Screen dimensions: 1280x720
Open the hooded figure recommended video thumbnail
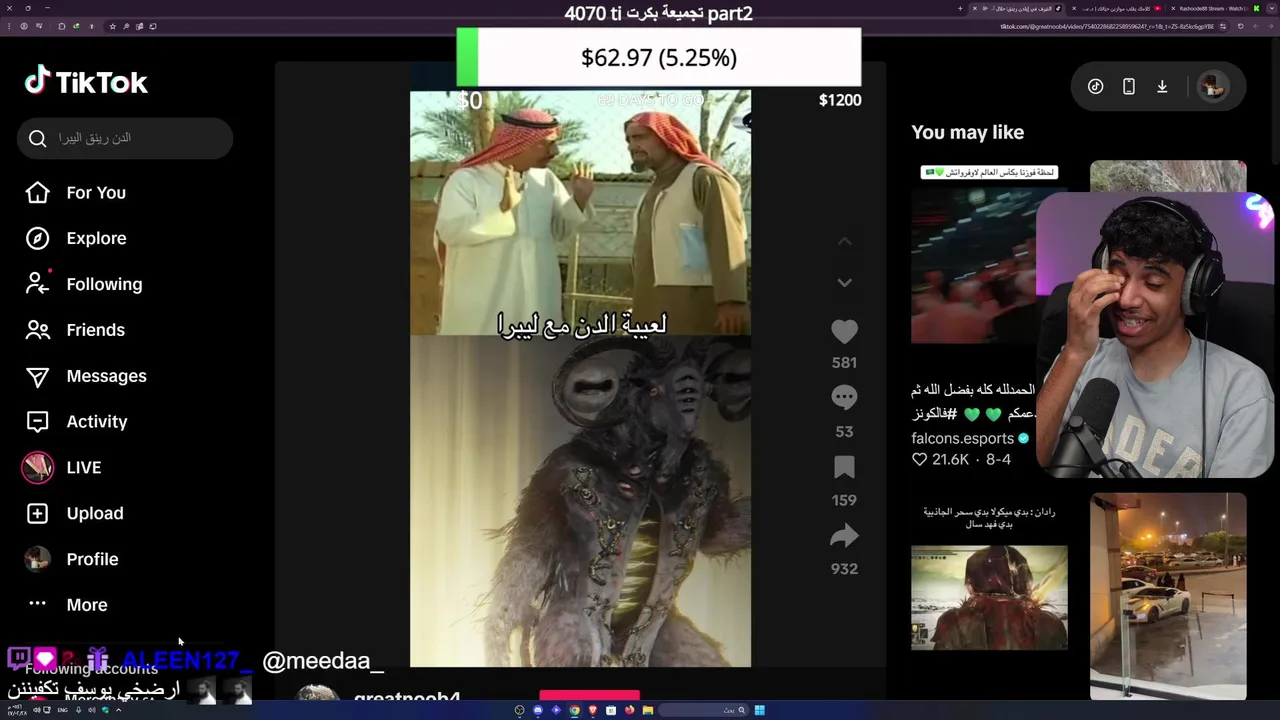tap(989, 597)
